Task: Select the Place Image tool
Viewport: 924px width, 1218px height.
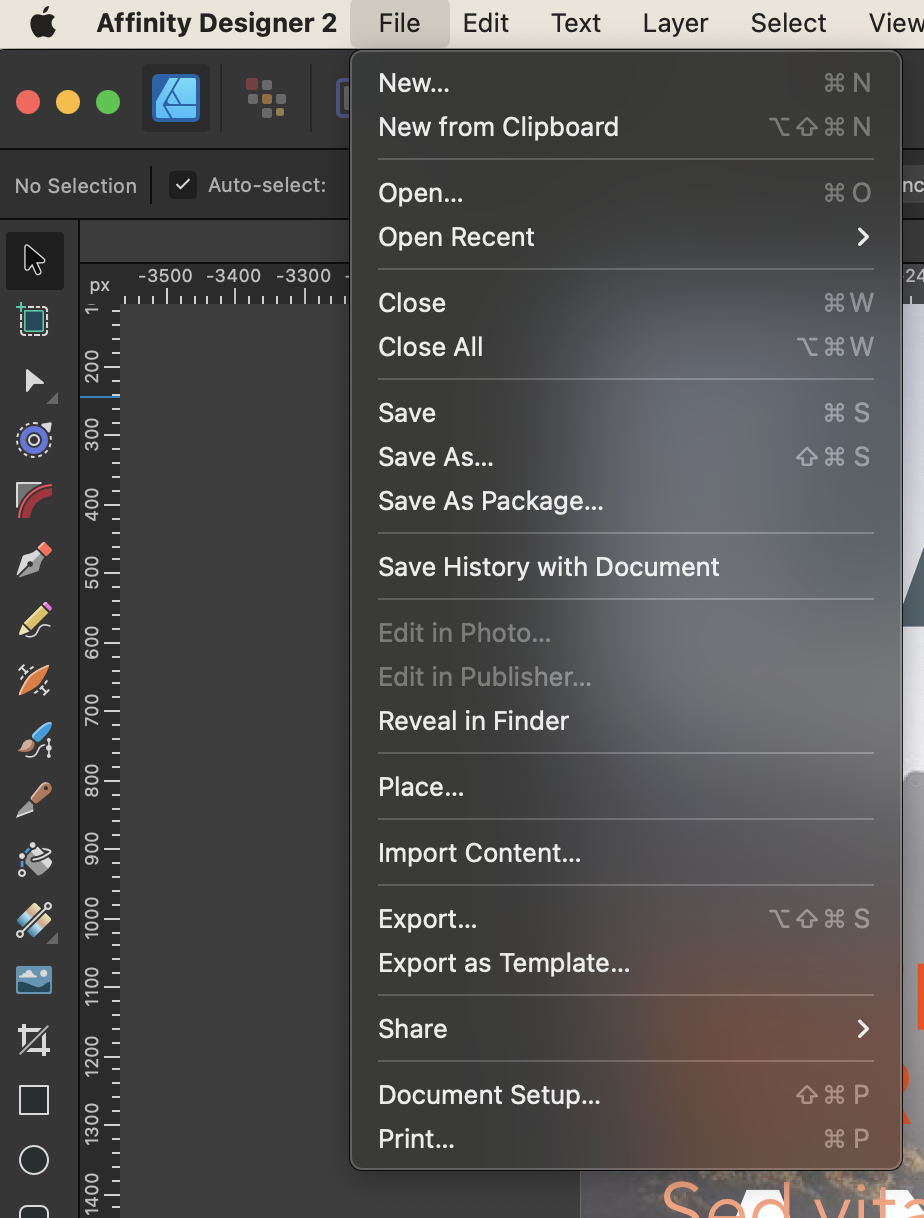Action: coord(34,980)
